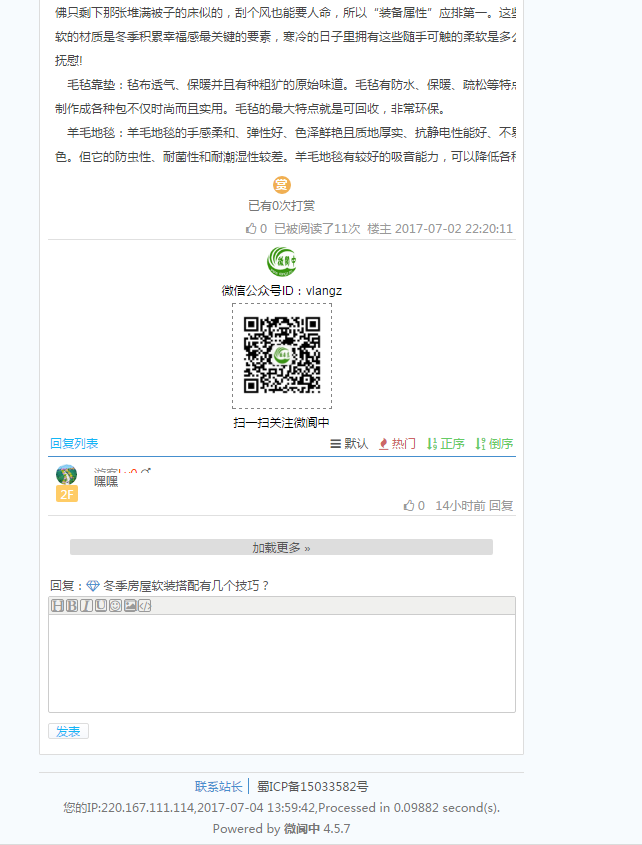Like the 2F reply thumbs-up icon
Image resolution: width=642 pixels, height=845 pixels.
pos(409,505)
